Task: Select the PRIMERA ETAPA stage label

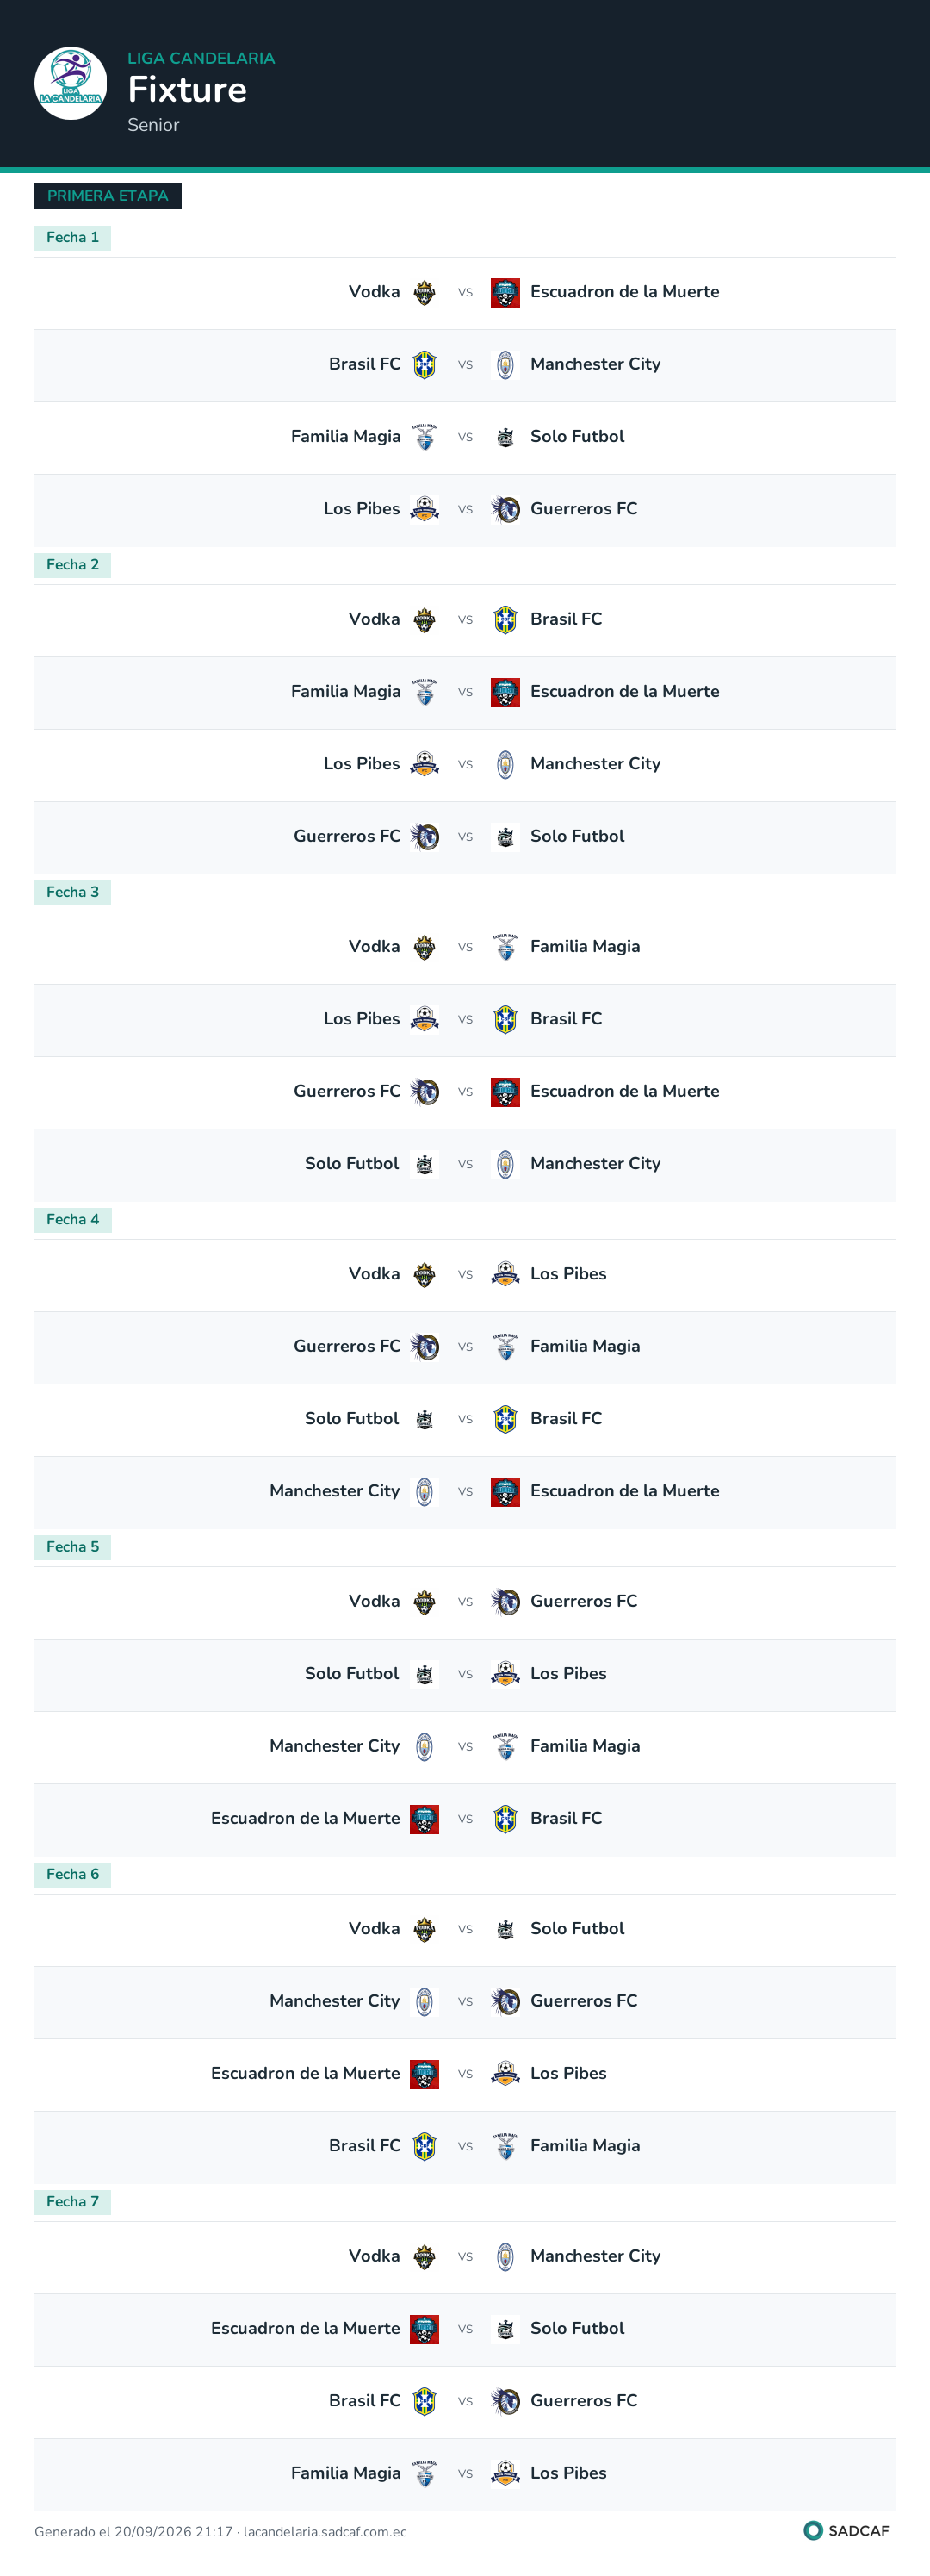Action: click(108, 196)
